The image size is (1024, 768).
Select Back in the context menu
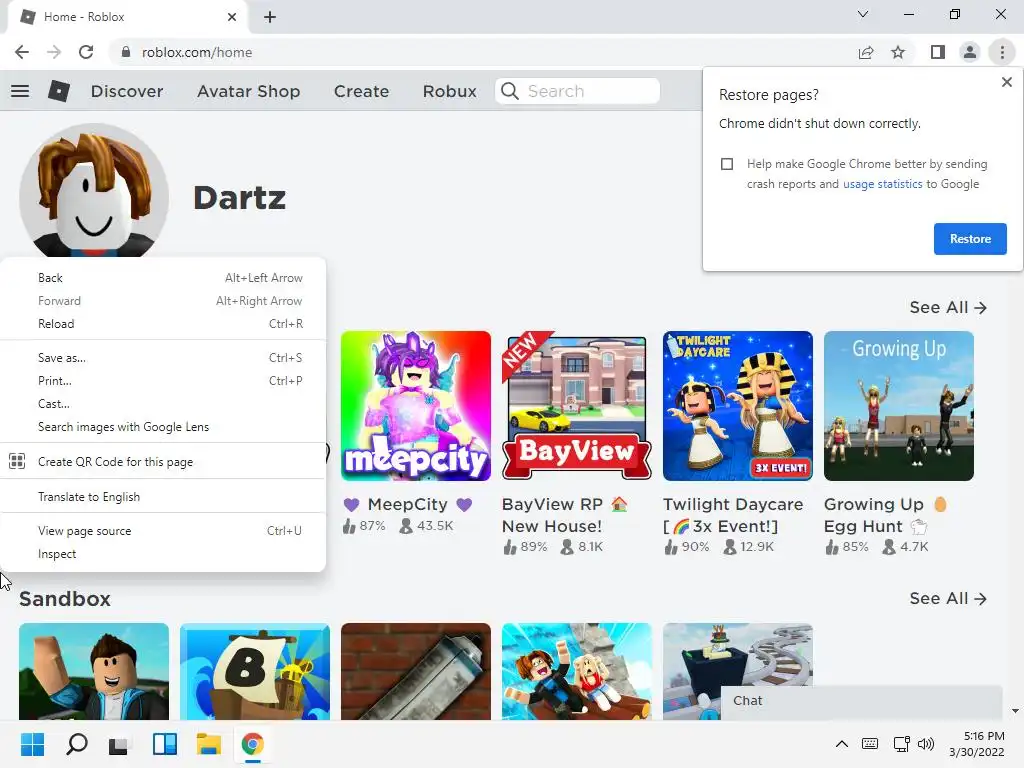[163, 278]
